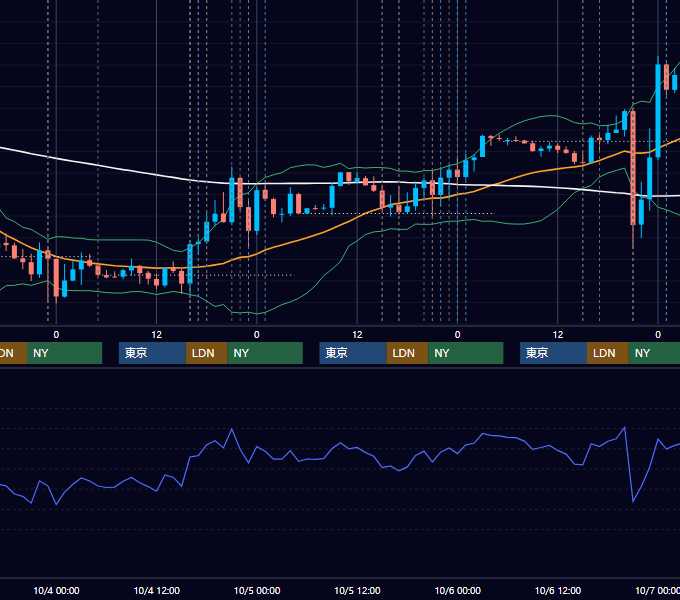Screen dimensions: 680x600
Task: Click hour label '12' above 10/4 東京 bar
Action: 157,335
